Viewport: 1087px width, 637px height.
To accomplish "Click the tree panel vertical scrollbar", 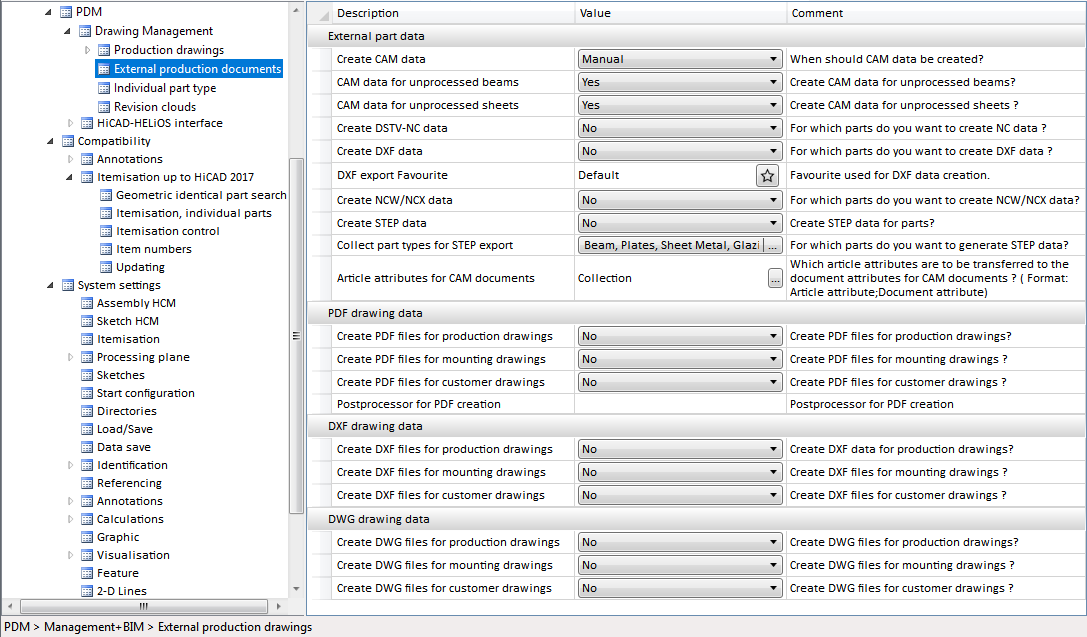I will (295, 336).
